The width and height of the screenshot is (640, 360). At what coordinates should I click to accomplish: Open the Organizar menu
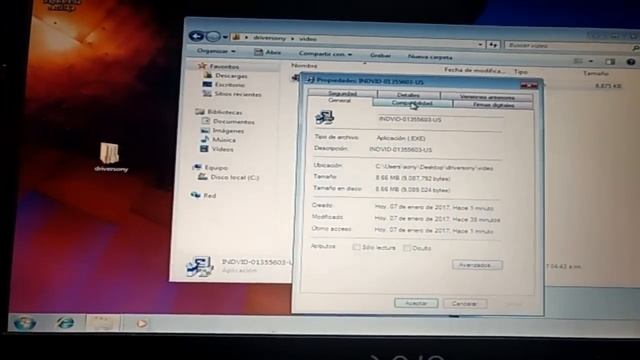click(x=216, y=51)
